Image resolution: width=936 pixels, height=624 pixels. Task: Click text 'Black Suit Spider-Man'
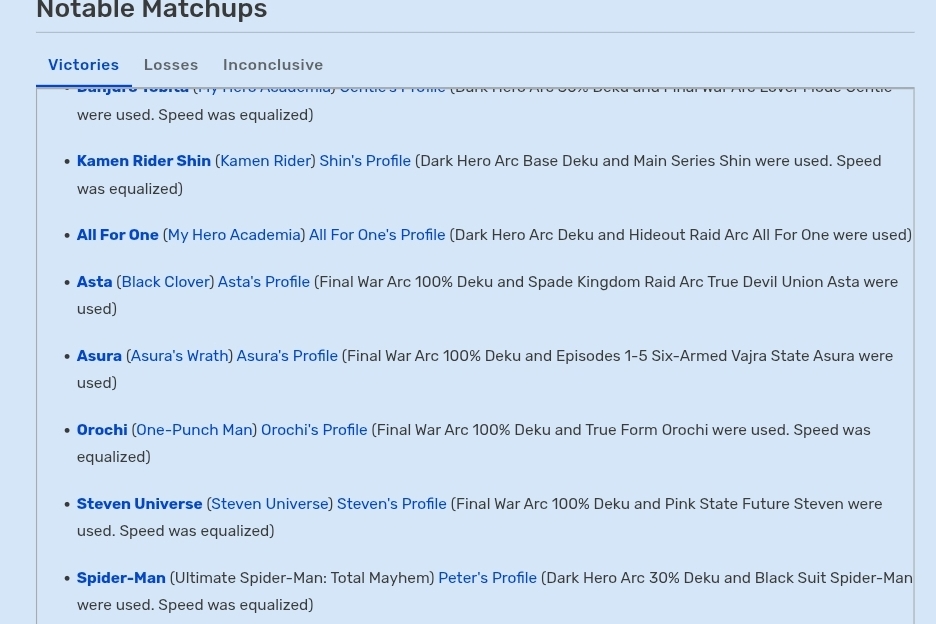click(833, 577)
